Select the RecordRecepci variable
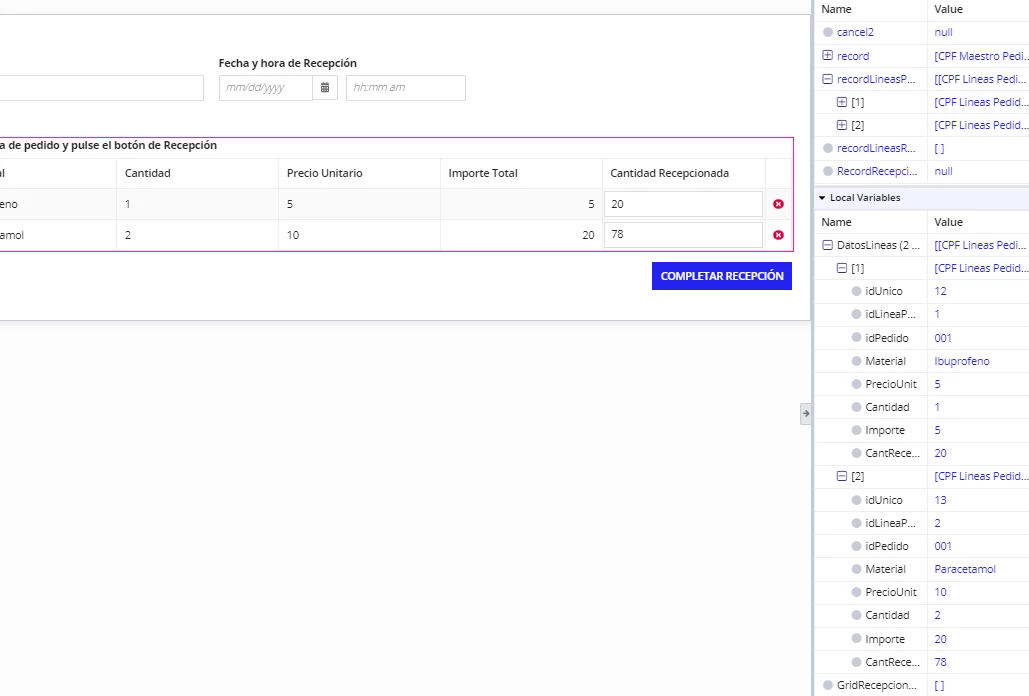The width and height of the screenshot is (1029, 696). (877, 171)
